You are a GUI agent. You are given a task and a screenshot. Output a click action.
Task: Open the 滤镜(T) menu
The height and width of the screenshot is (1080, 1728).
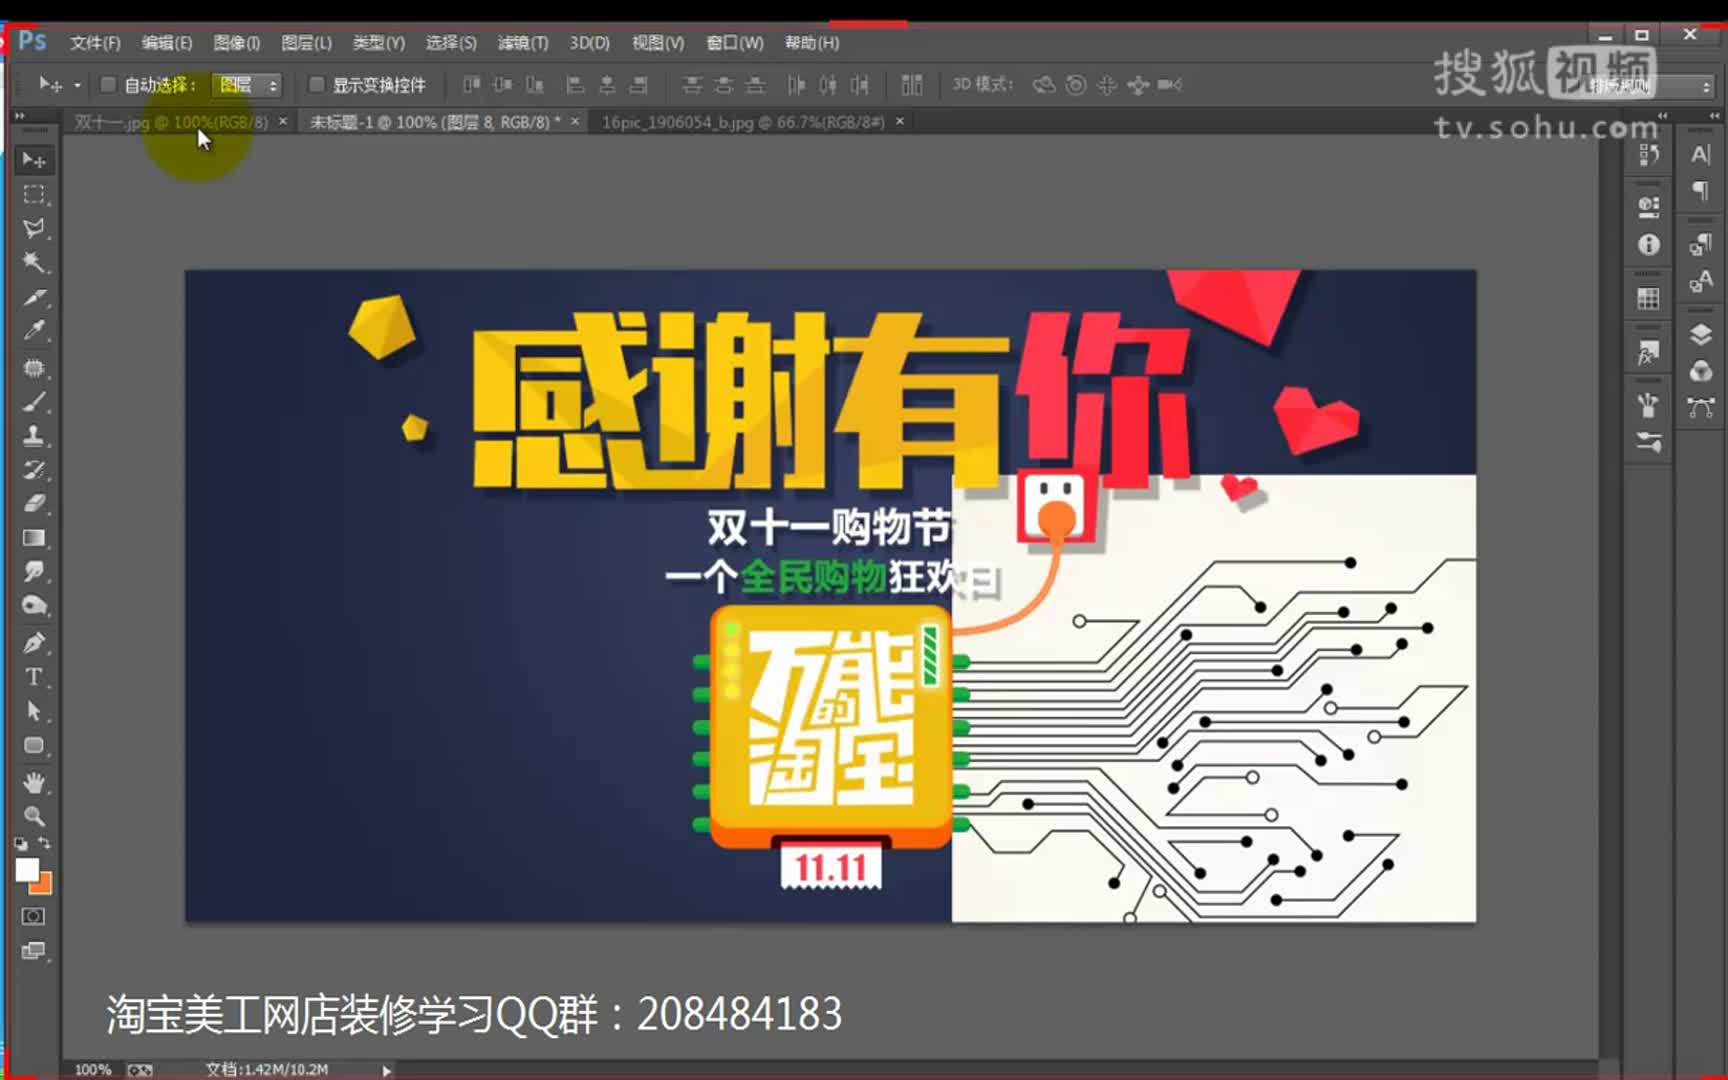click(523, 43)
